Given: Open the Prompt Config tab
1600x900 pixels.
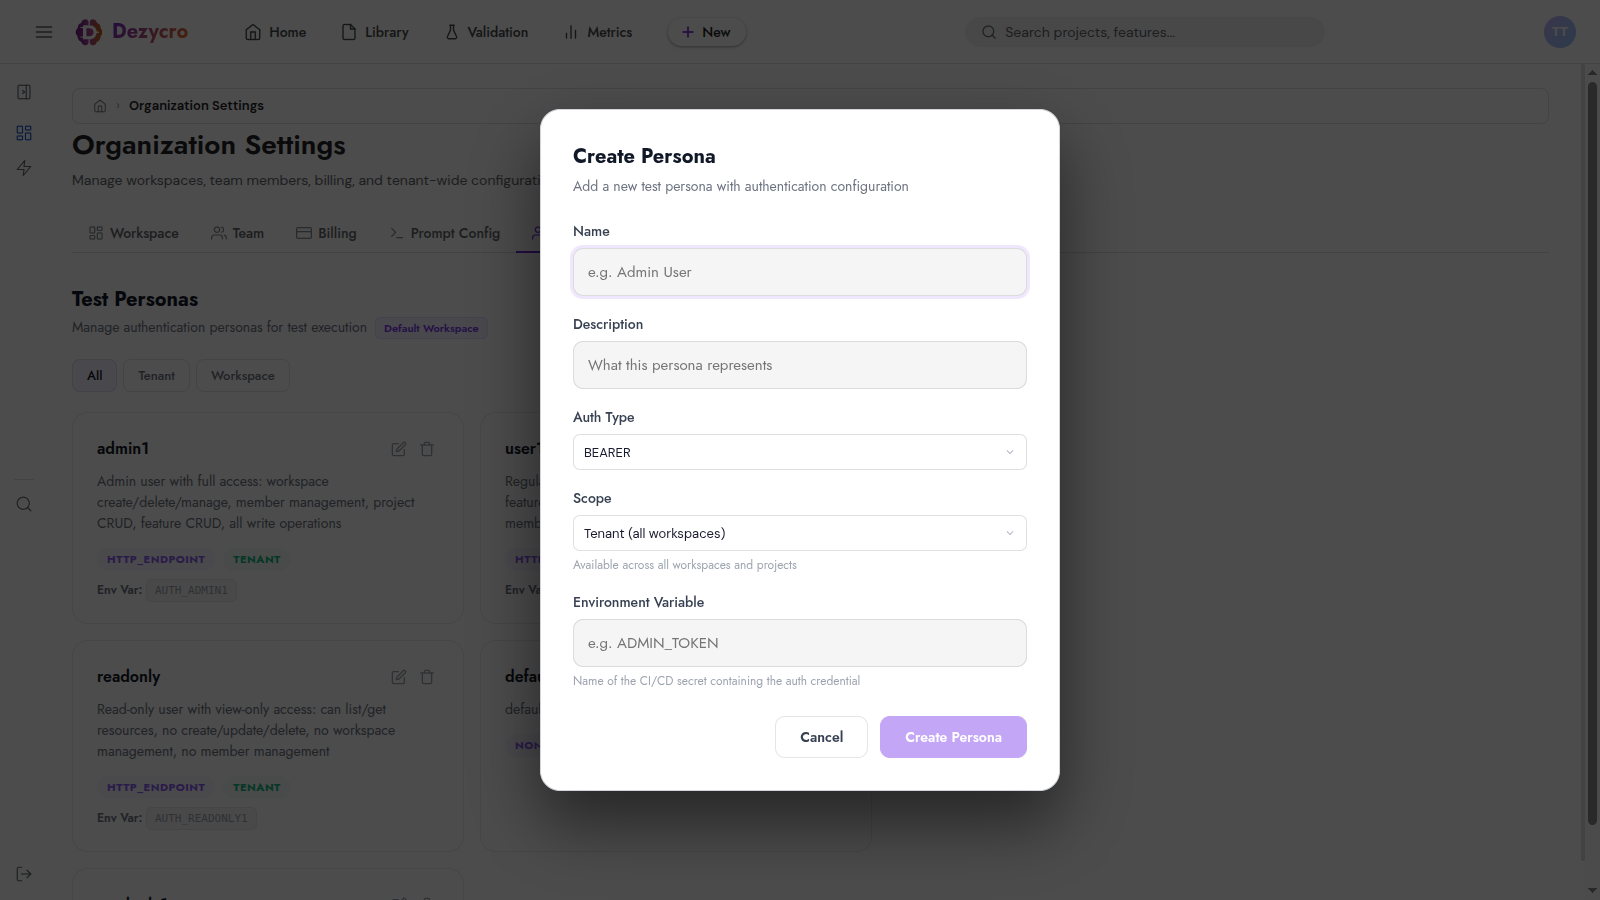Looking at the screenshot, I should [x=444, y=233].
